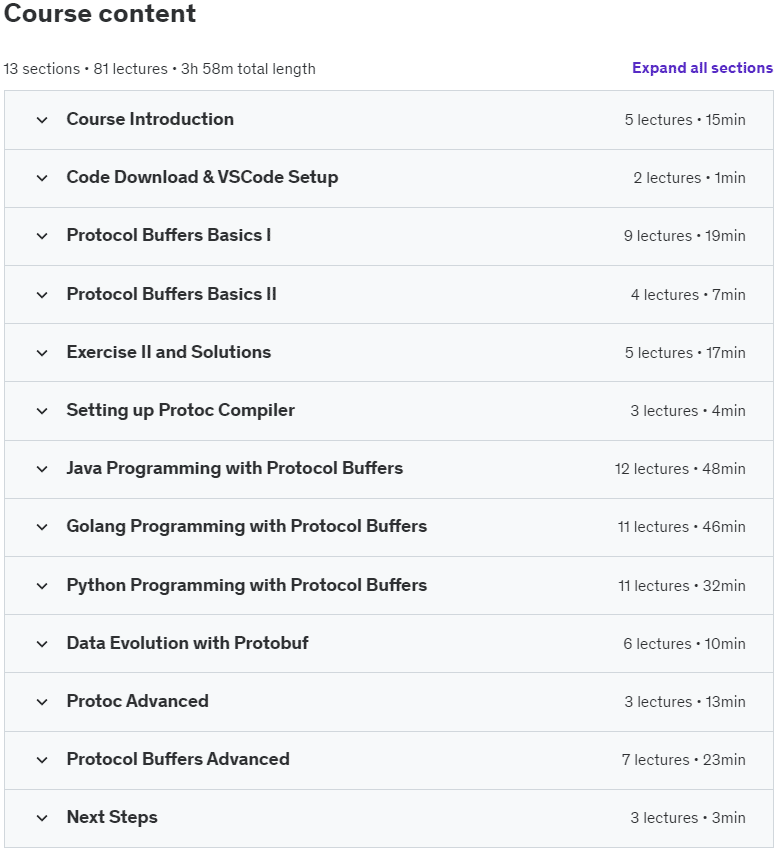Image resolution: width=777 pixels, height=850 pixels.
Task: Expand chevron beside Java Programming with Protocol Buffers
Action: (42, 469)
